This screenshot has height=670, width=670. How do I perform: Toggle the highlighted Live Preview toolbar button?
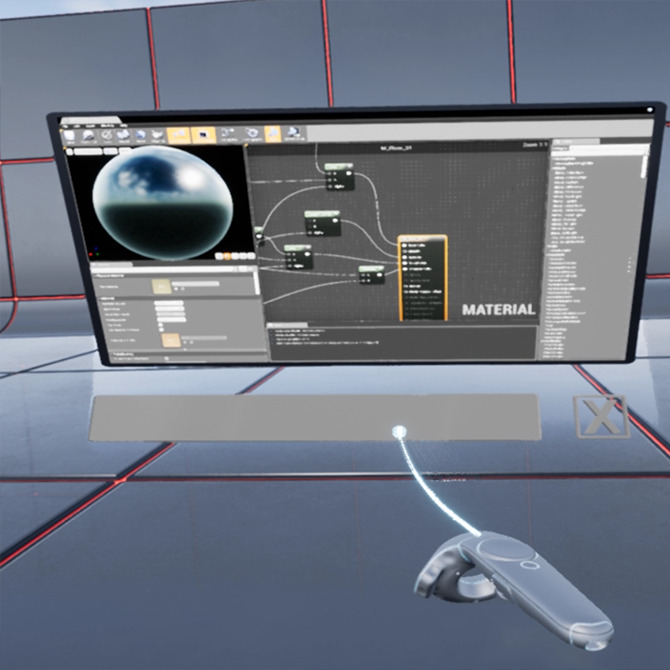(x=203, y=135)
